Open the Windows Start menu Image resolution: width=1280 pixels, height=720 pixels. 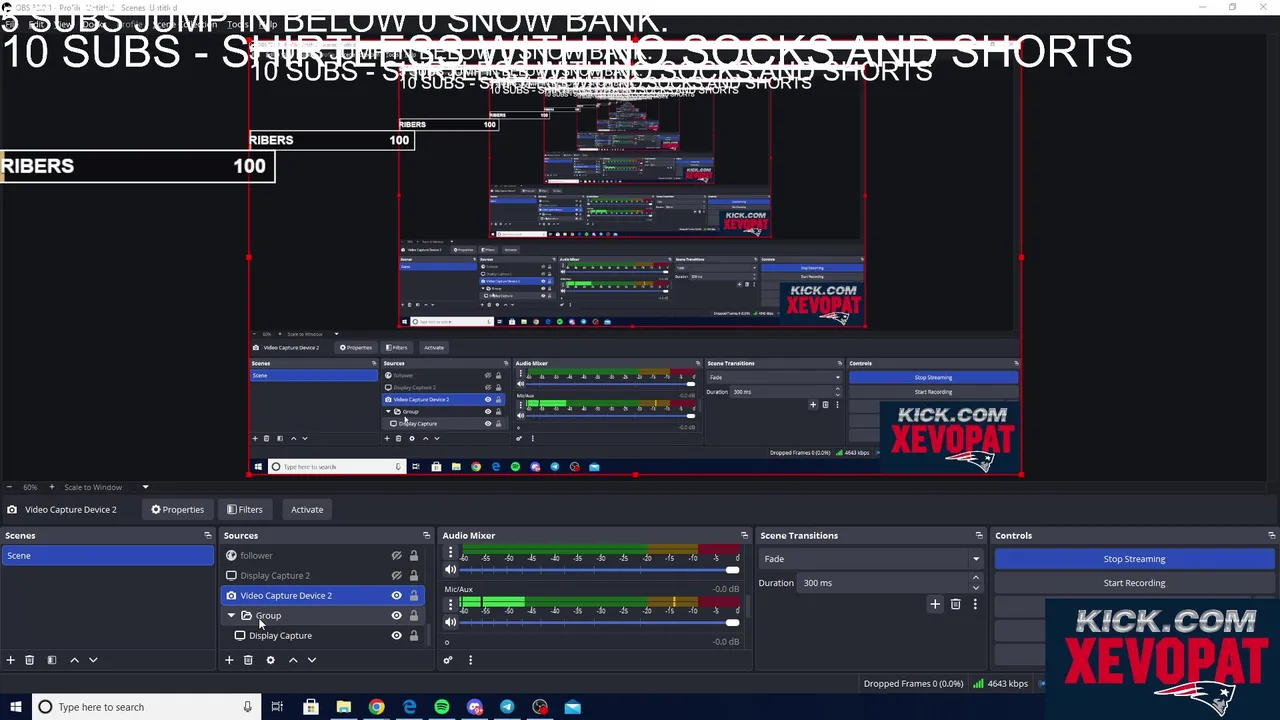click(x=16, y=707)
